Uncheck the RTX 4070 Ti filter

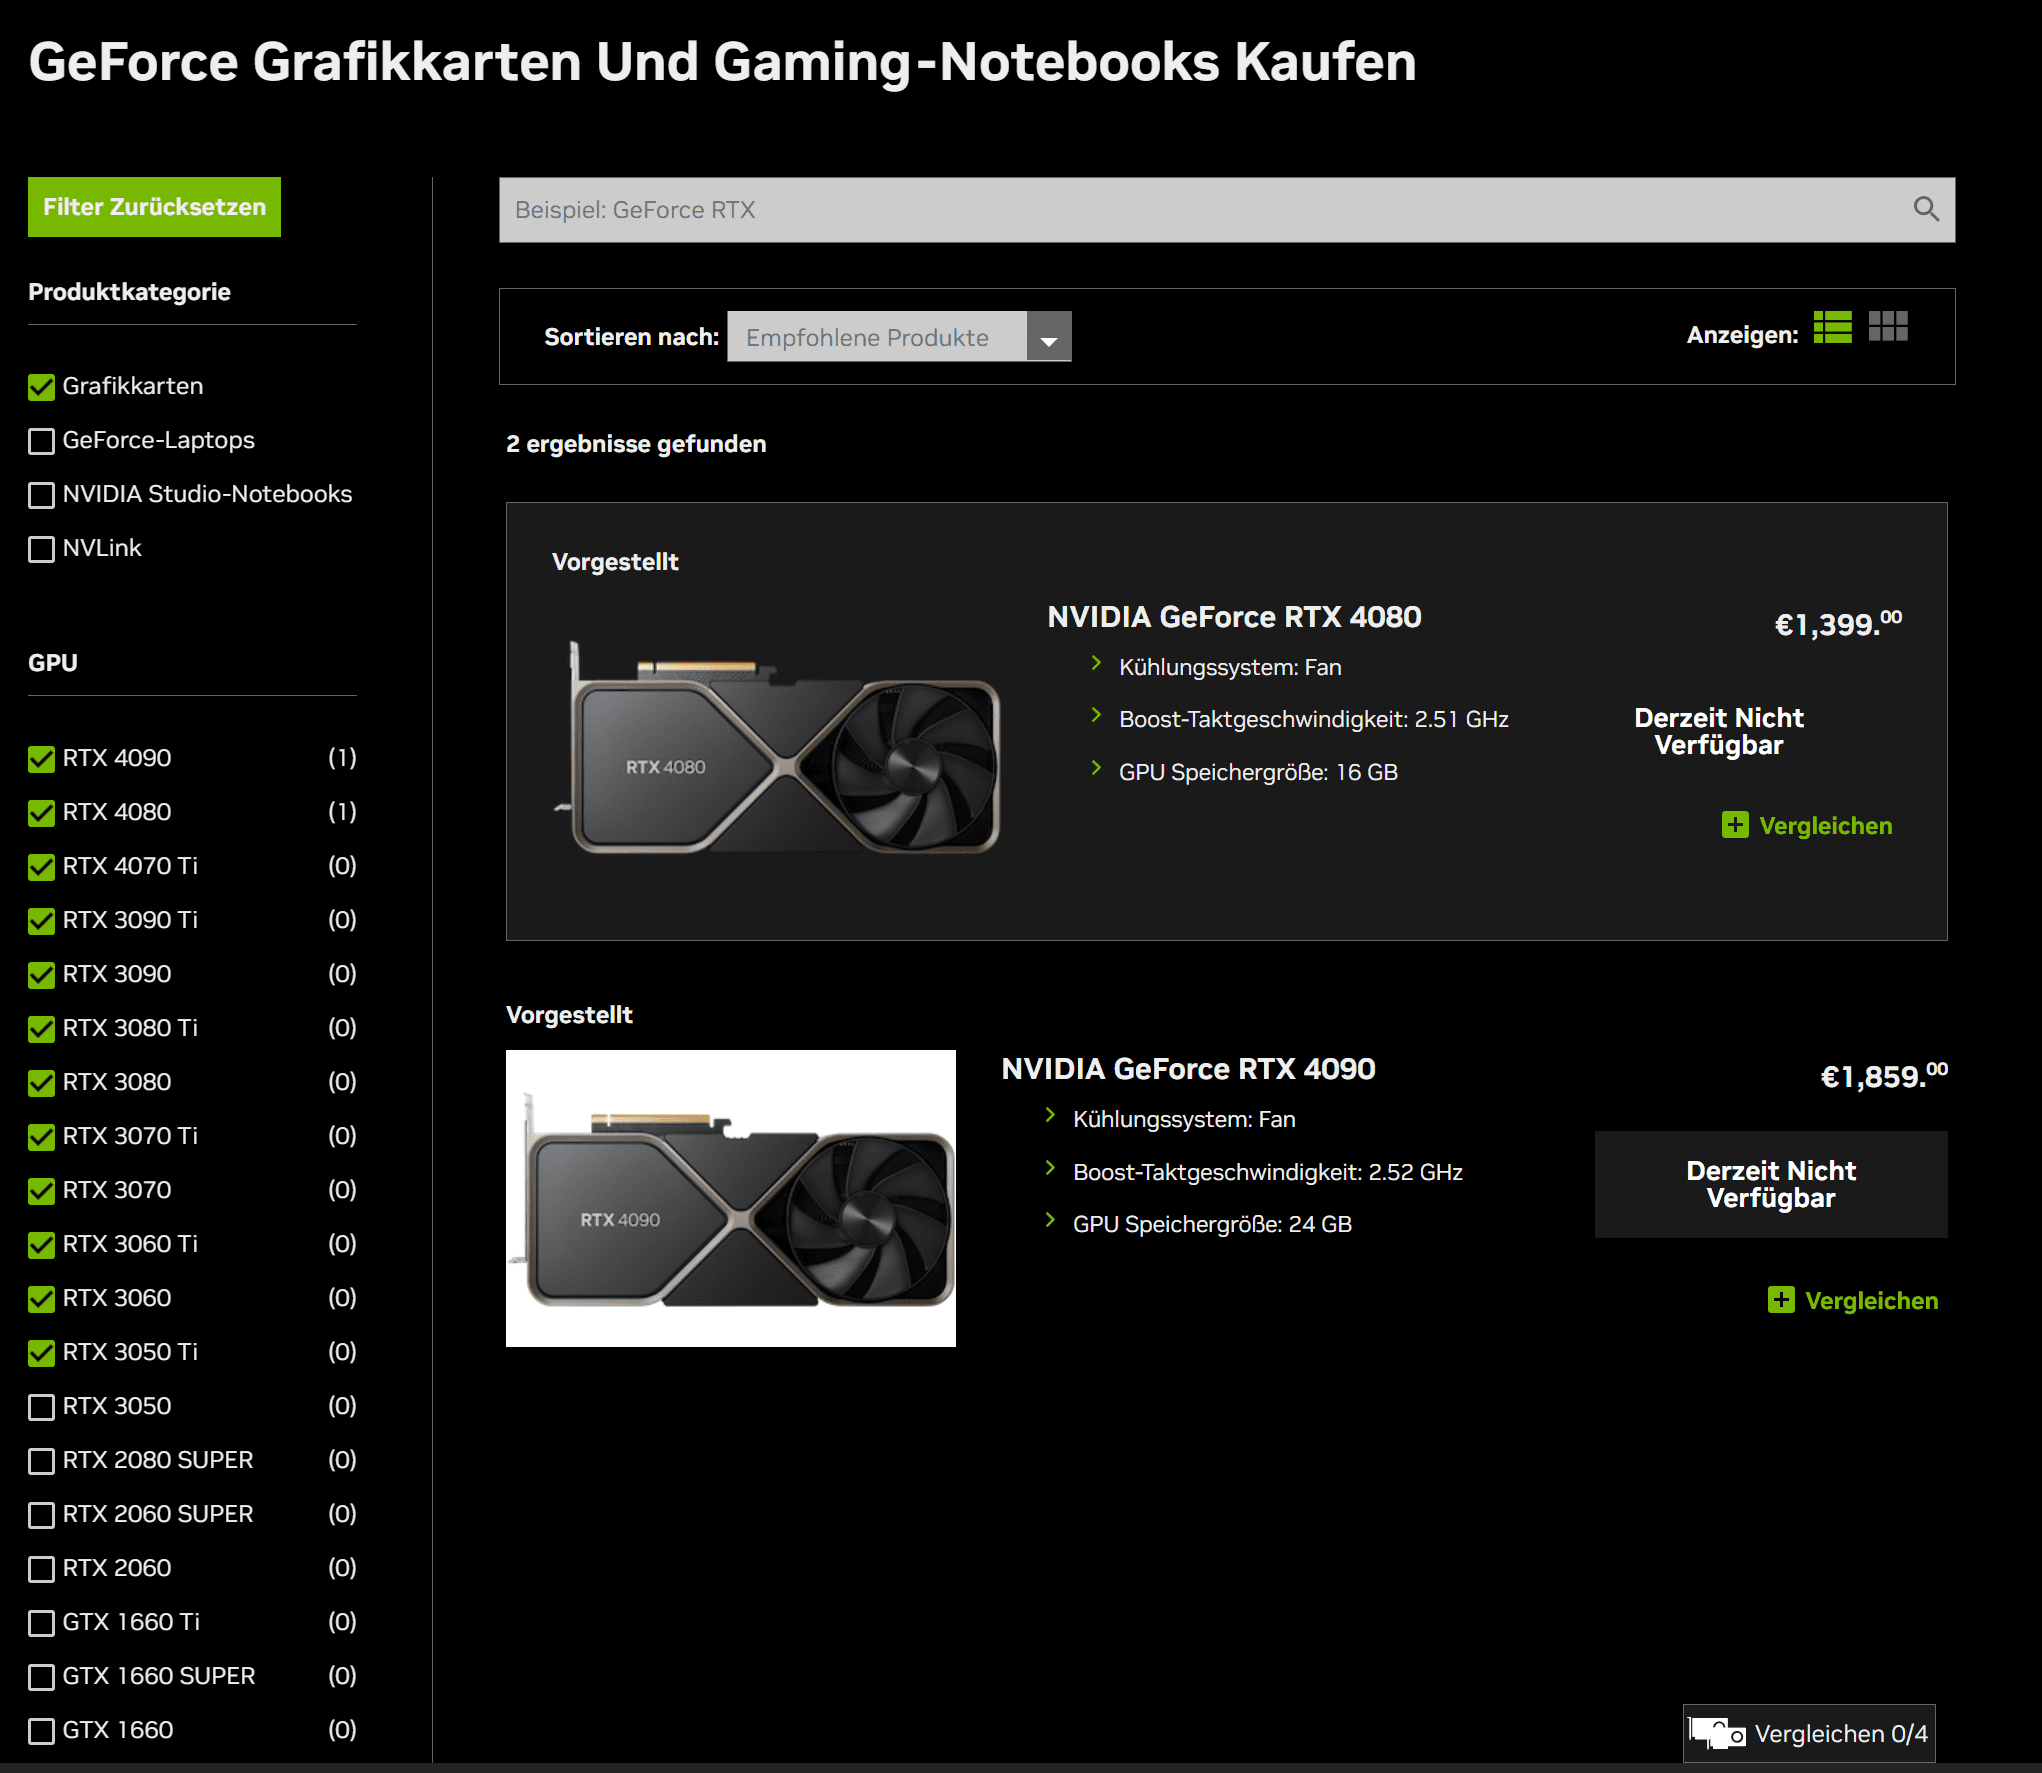[x=42, y=867]
